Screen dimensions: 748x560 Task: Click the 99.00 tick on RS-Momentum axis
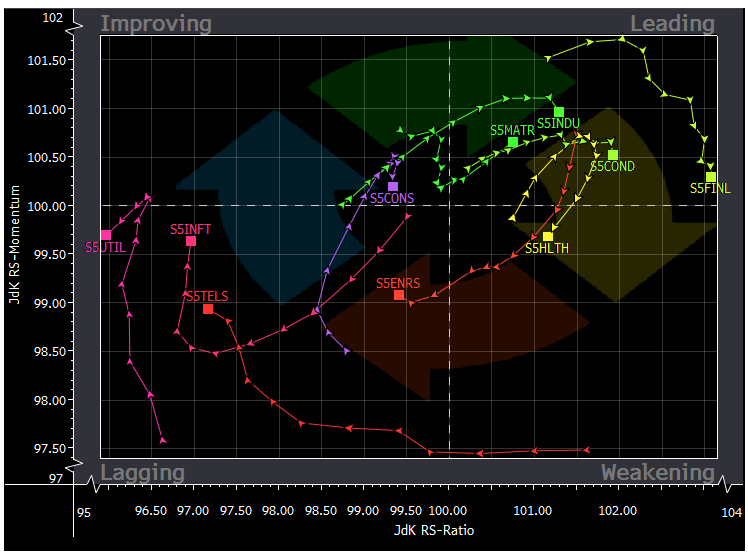coord(50,304)
